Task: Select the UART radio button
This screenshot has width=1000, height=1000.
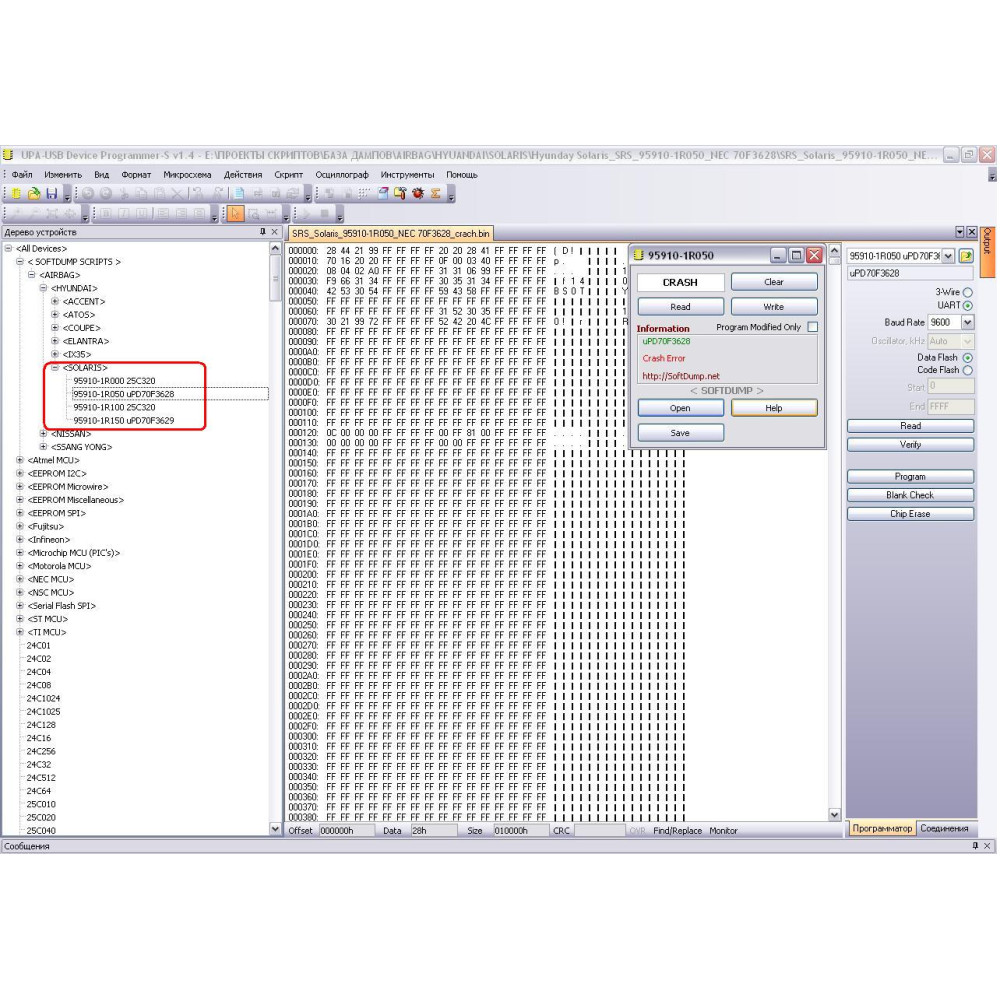Action: point(967,305)
